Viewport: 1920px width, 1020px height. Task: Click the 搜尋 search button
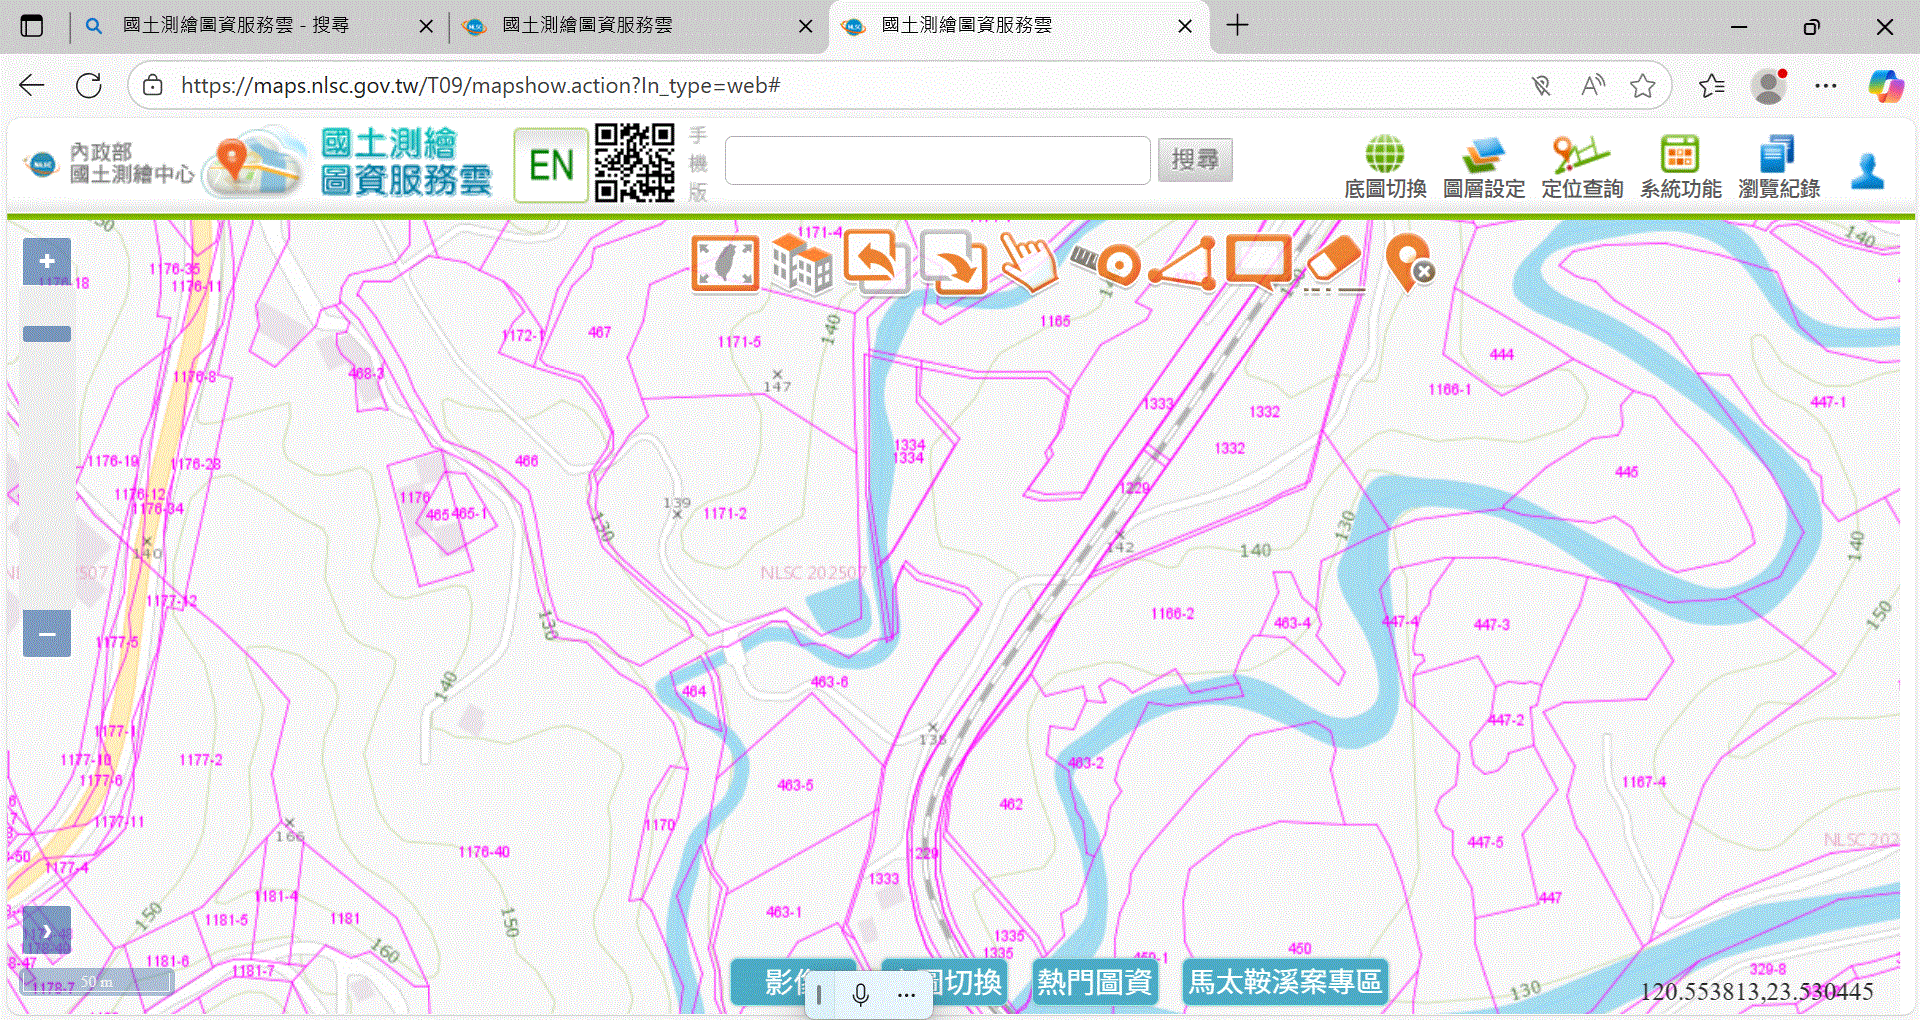point(1195,160)
